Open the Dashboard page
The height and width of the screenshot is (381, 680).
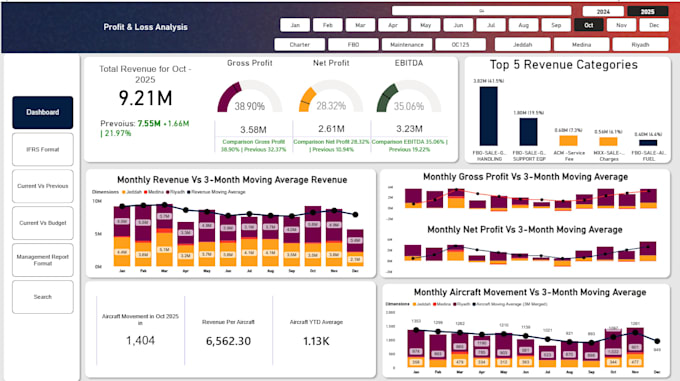tap(42, 112)
